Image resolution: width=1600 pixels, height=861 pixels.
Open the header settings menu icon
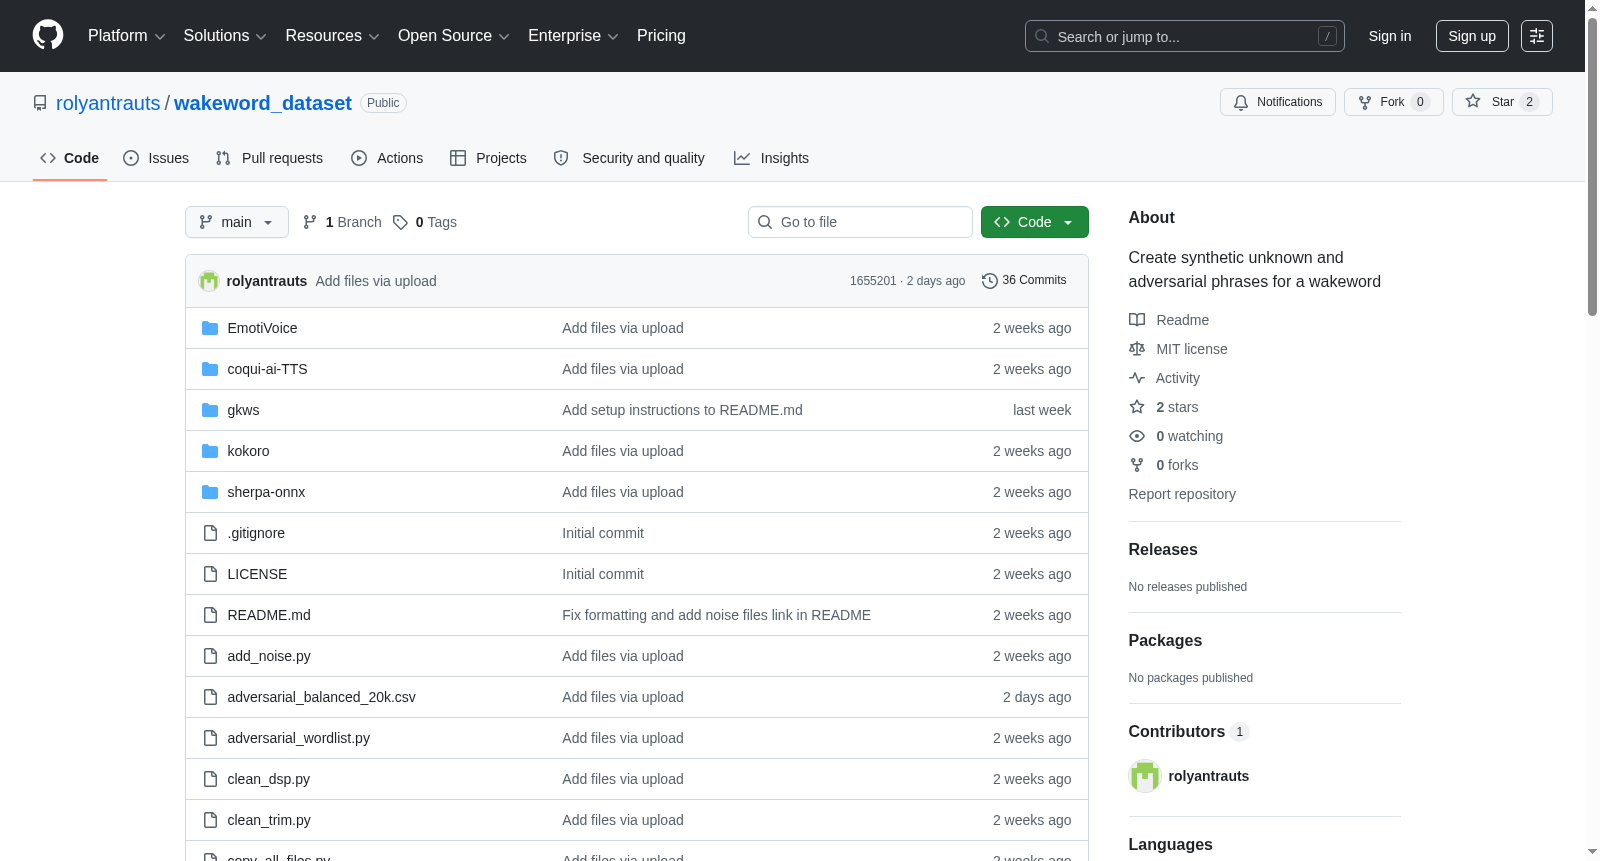tap(1537, 36)
